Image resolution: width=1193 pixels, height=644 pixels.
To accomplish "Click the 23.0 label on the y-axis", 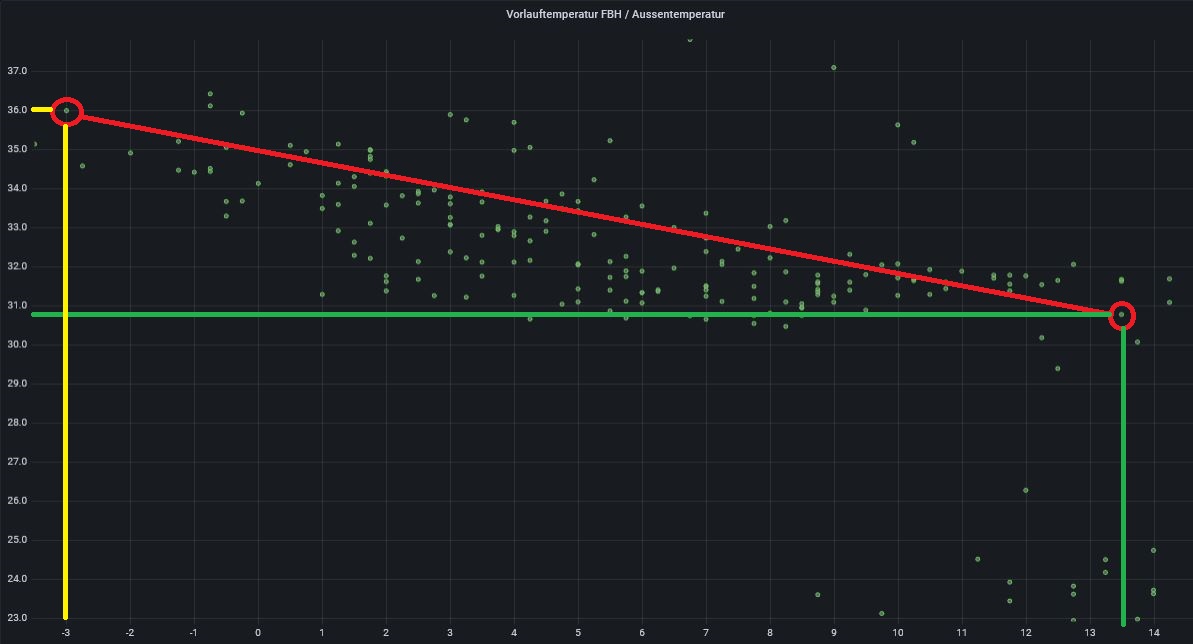I will click(x=17, y=618).
